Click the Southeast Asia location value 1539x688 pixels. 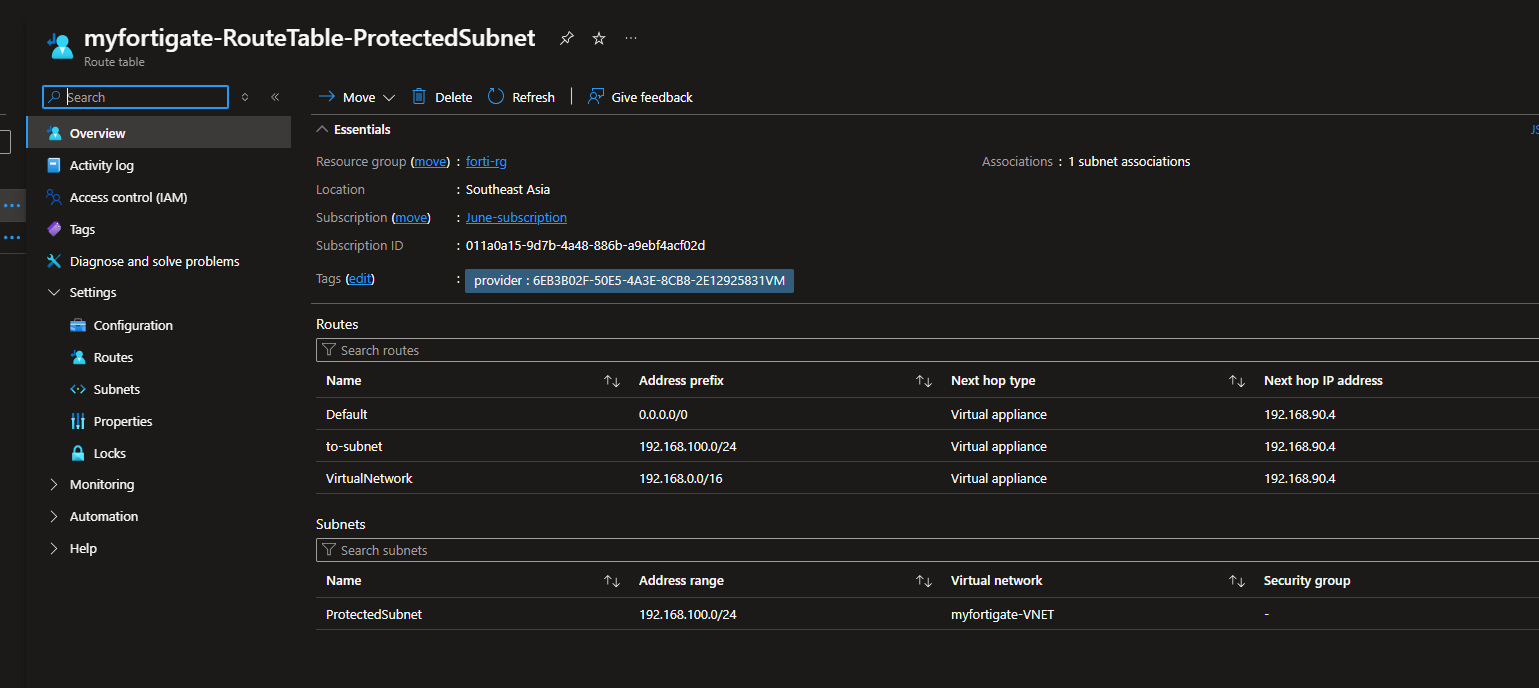point(508,189)
